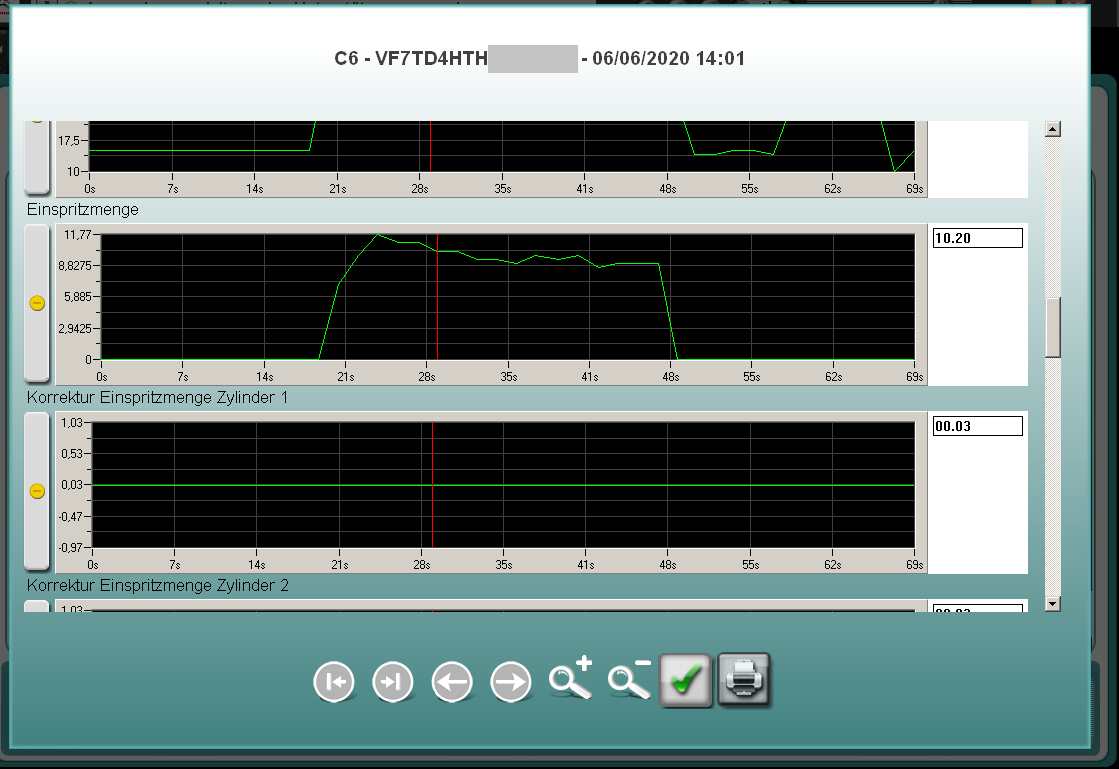Step forward with the right arrow button
1119x769 pixels.
click(x=511, y=682)
